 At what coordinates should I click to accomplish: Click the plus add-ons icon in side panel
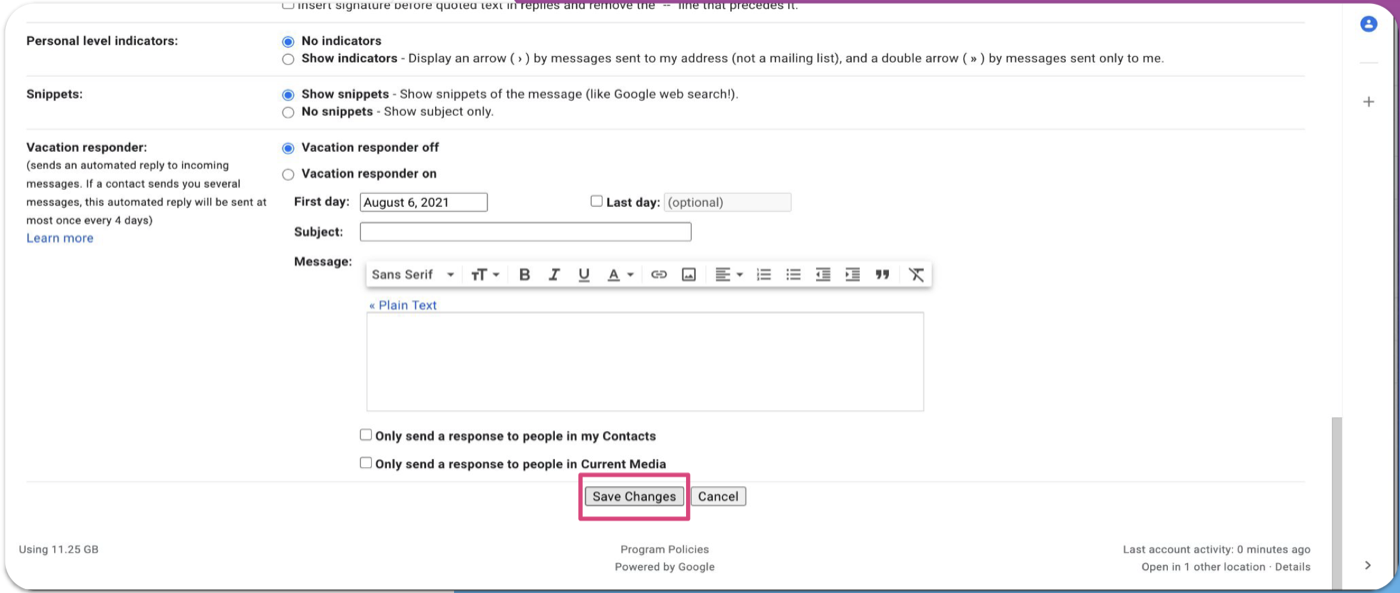click(x=1369, y=101)
